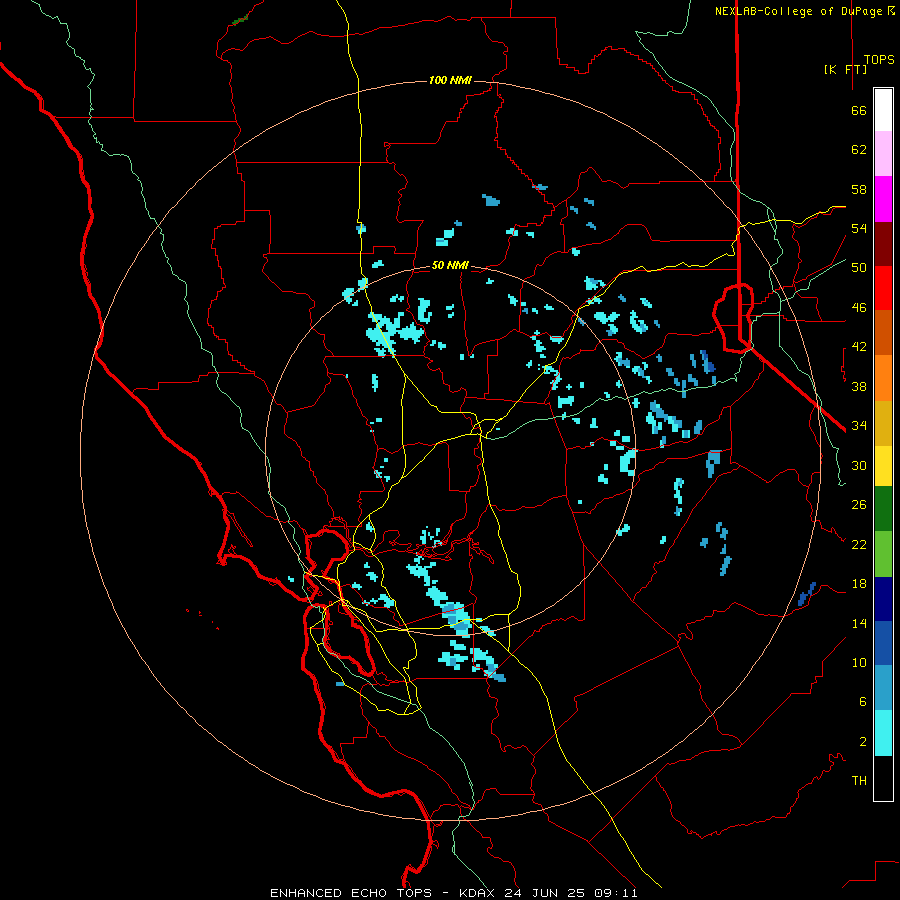
Task: Click the KDAX station identifier
Action: pos(479,893)
